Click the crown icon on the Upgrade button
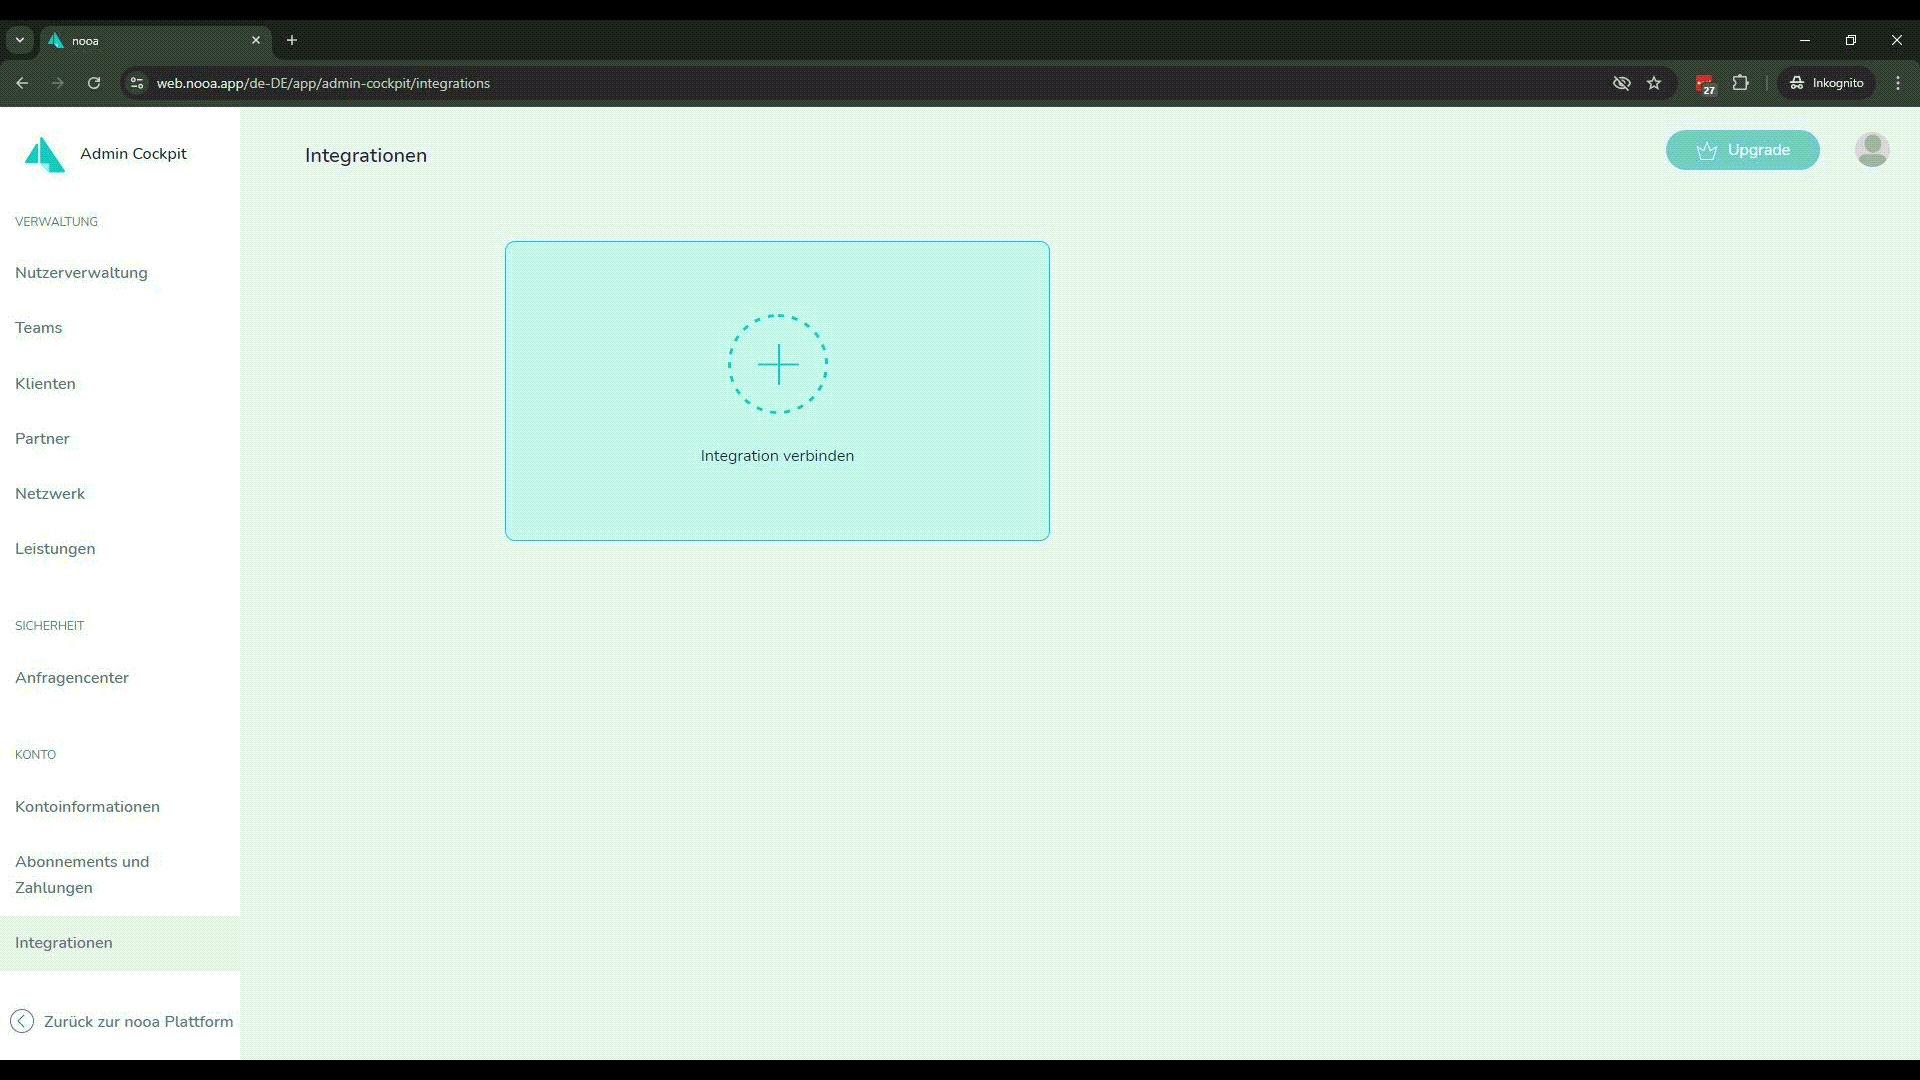Screen dimensions: 1920x1080 point(1706,150)
